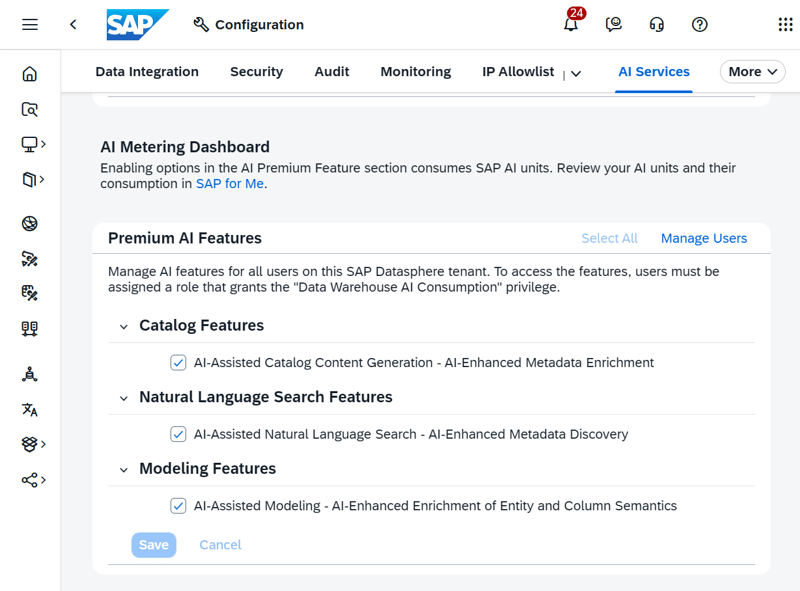Open the share nodes sidebar icon
The width and height of the screenshot is (800, 591).
29,480
